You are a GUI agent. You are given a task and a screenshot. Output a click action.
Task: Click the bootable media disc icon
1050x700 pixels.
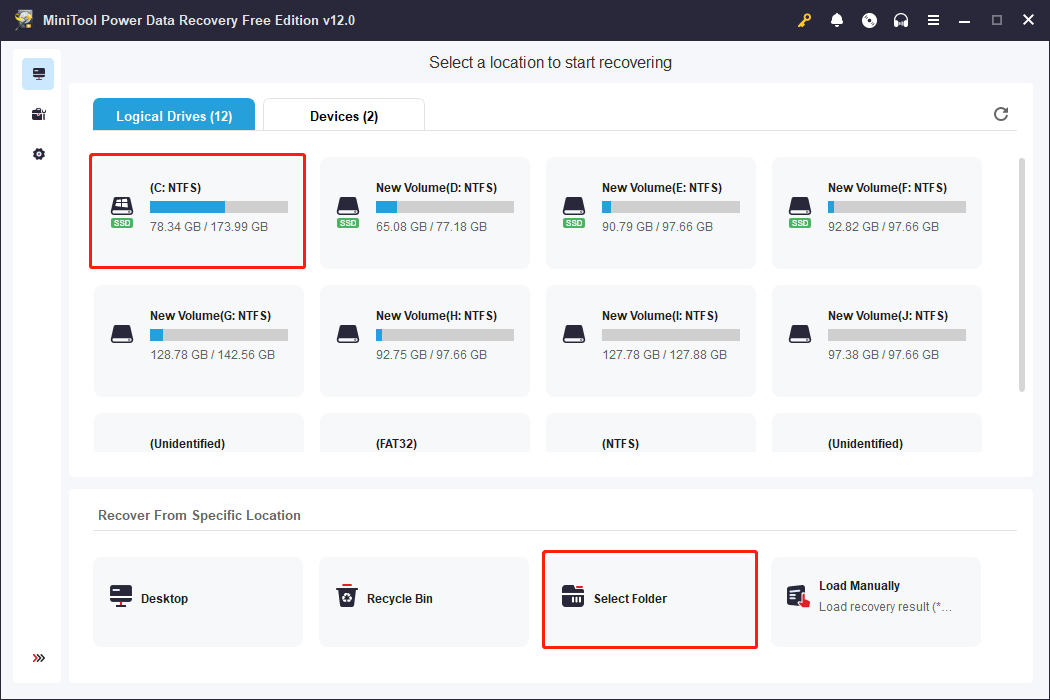click(x=869, y=20)
